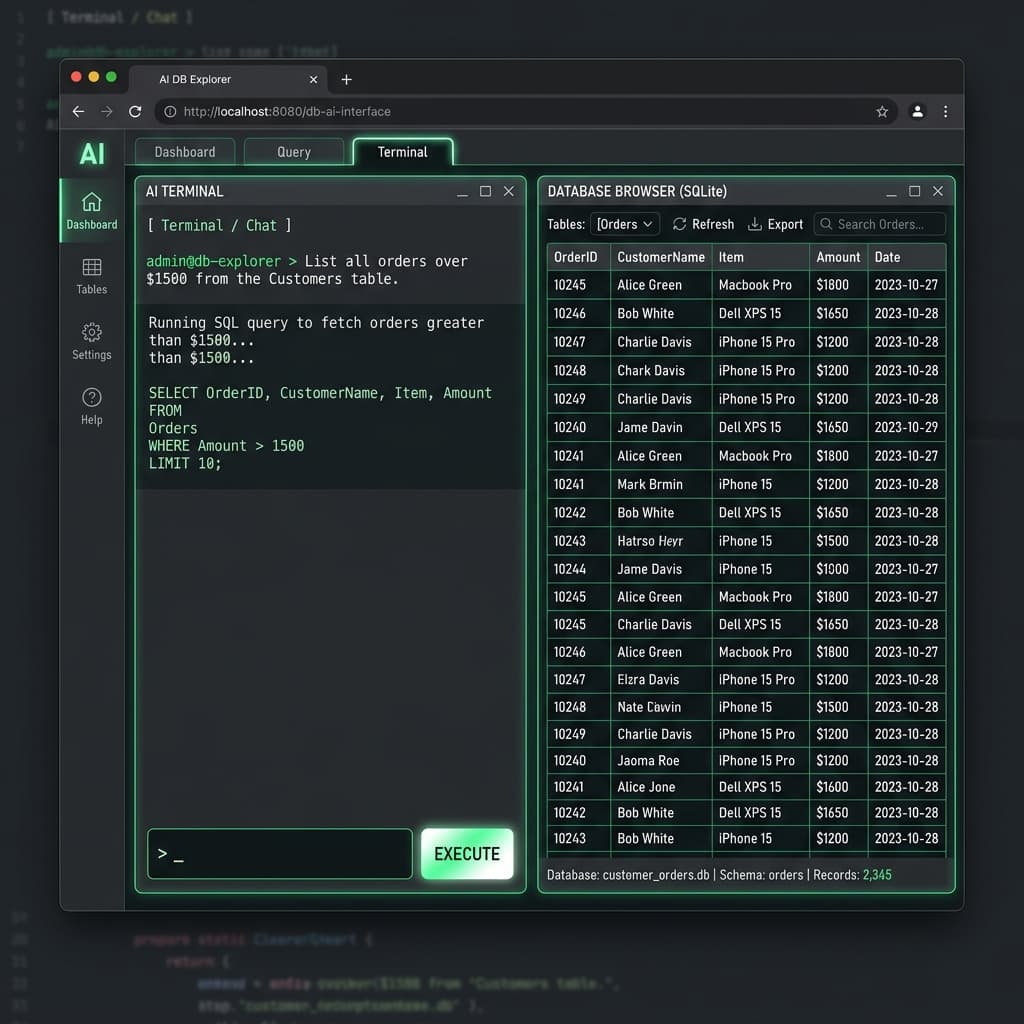Screen dimensions: 1024x1024
Task: Open the Dashboard sidebar home icon
Action: (91, 202)
